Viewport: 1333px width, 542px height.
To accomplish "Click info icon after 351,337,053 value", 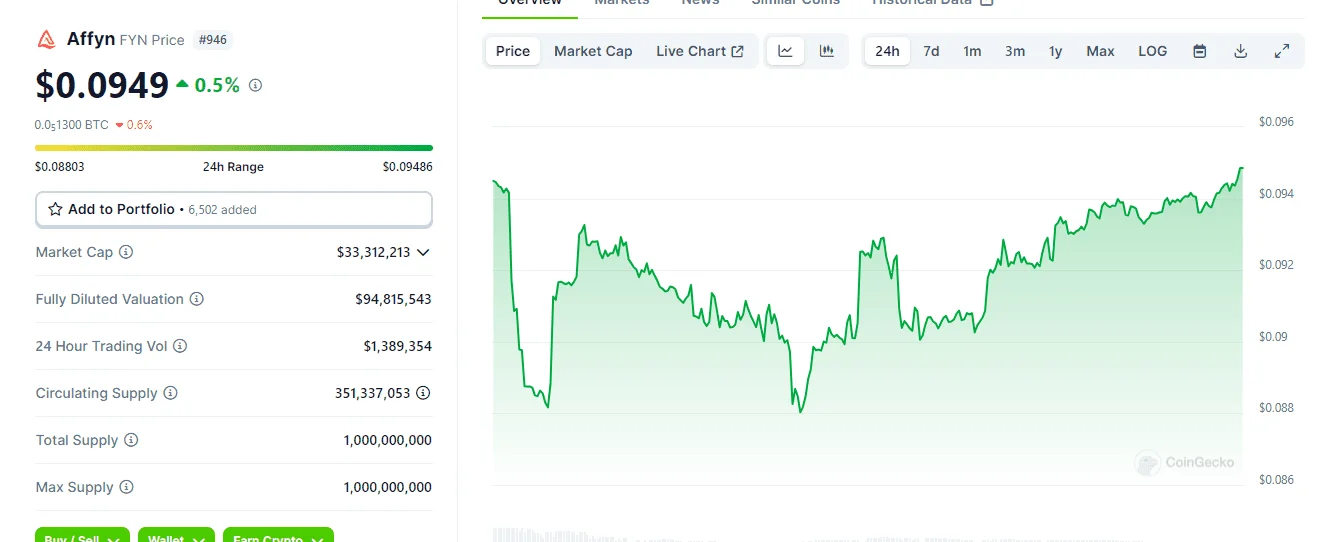I will (x=424, y=393).
